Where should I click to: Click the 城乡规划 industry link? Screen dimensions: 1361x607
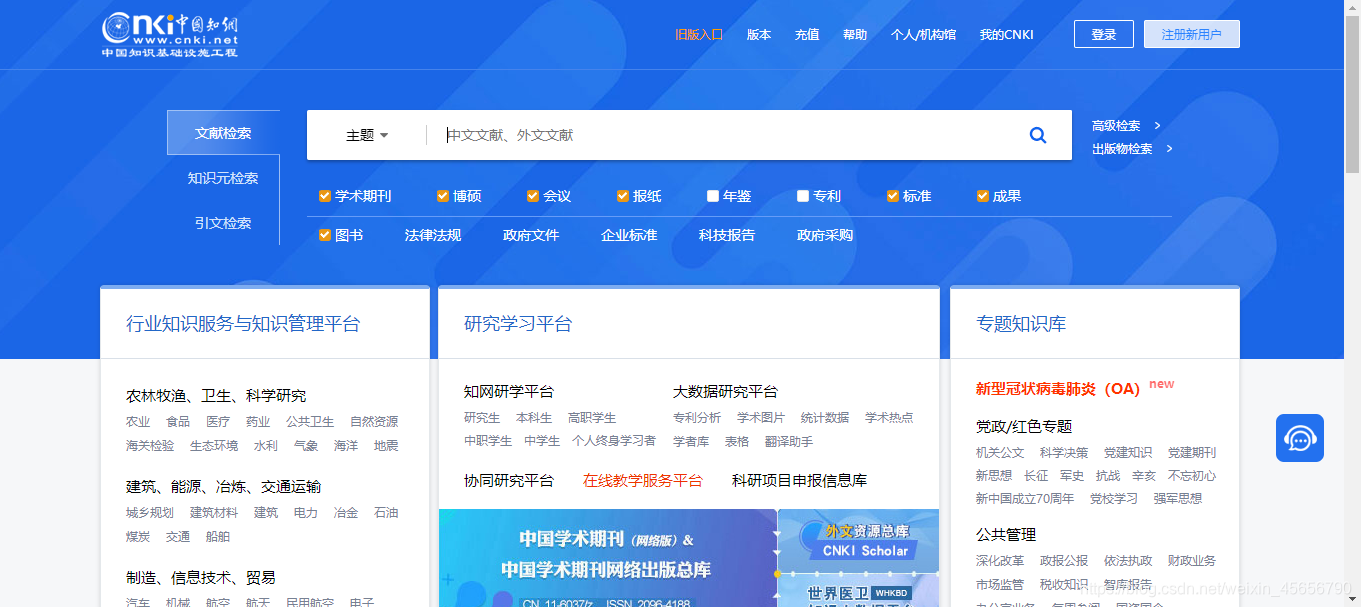point(150,512)
